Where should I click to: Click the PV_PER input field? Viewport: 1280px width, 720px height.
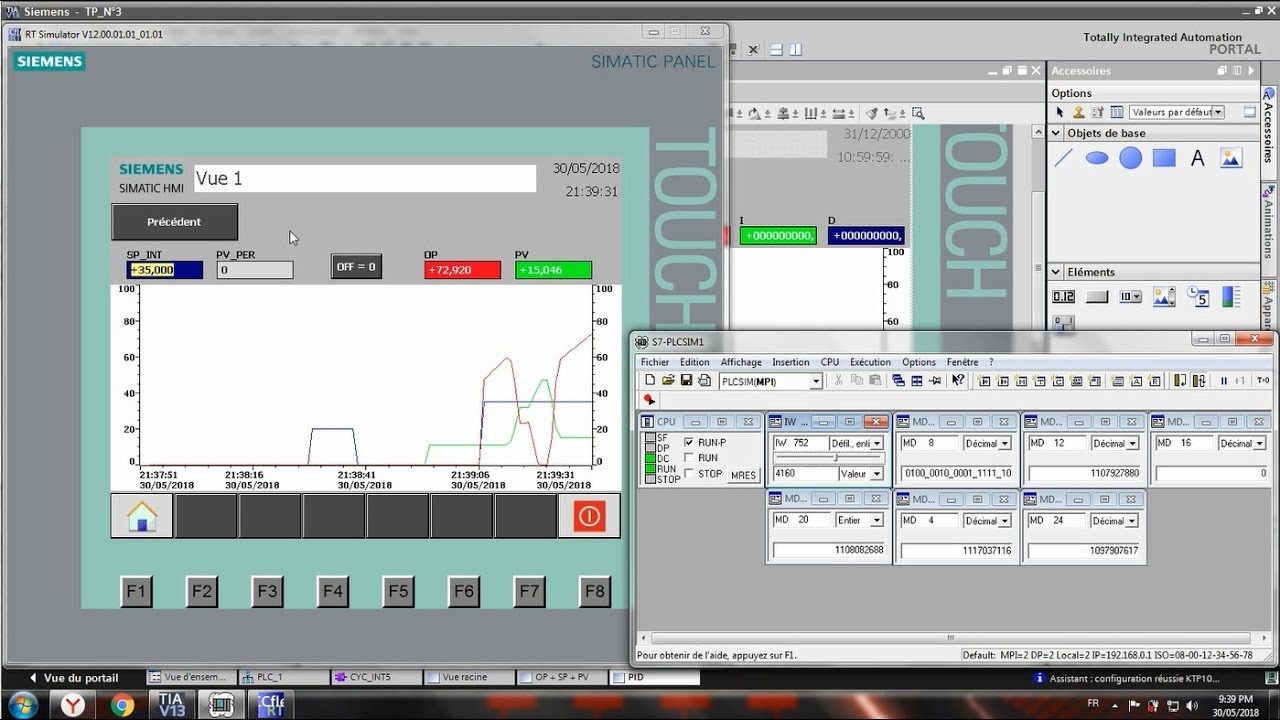255,270
